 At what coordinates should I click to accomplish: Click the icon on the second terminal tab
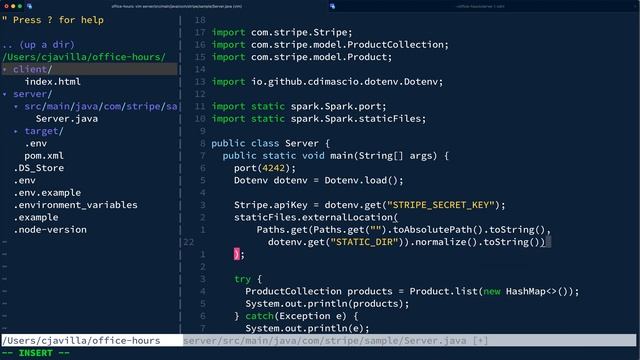coord(332,6)
